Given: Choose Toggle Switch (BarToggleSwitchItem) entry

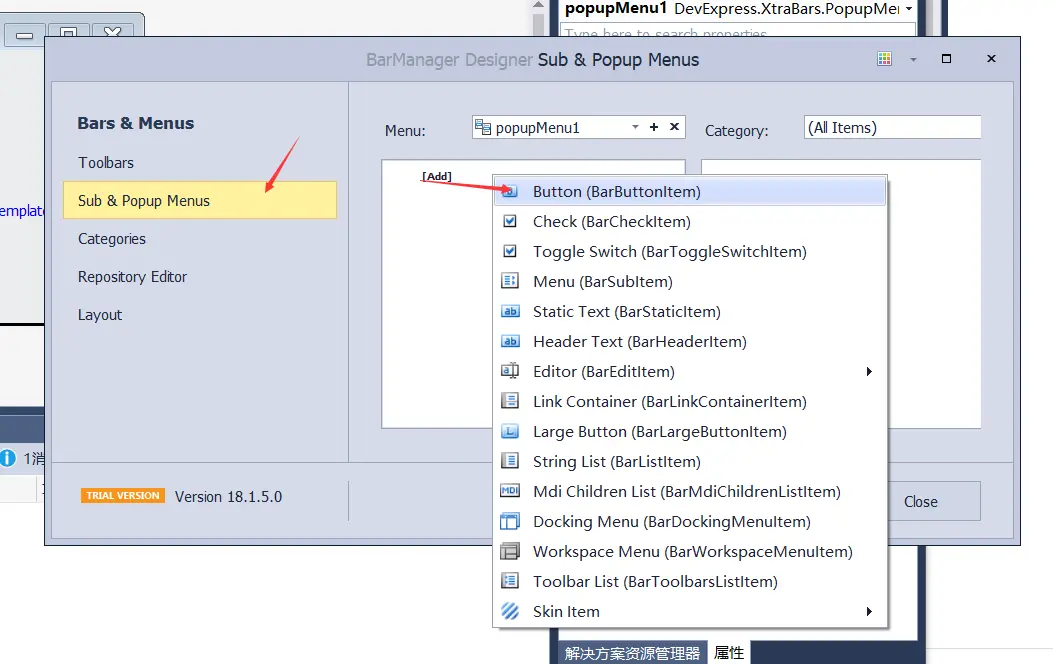Looking at the screenshot, I should pyautogui.click(x=690, y=252).
